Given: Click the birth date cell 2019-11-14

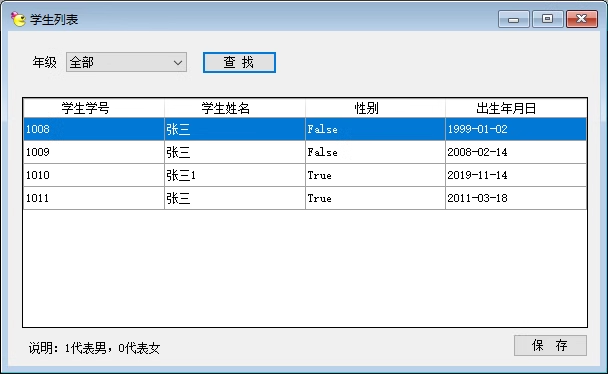Looking at the screenshot, I should coord(516,175).
